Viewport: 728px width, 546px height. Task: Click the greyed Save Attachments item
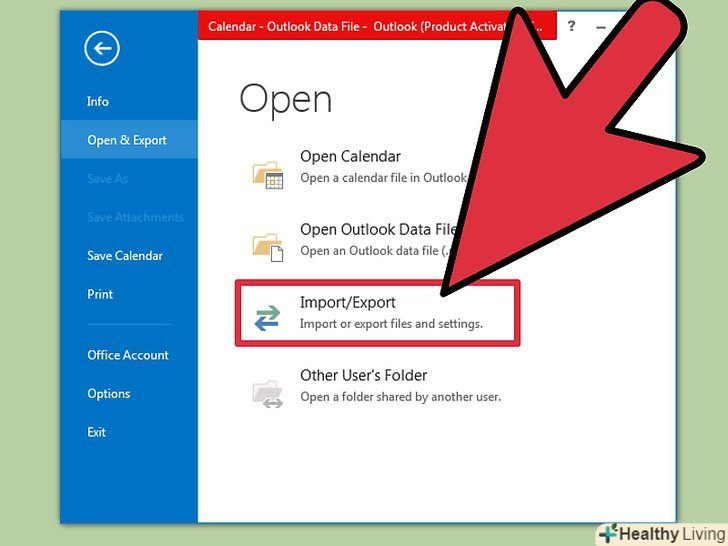(135, 217)
